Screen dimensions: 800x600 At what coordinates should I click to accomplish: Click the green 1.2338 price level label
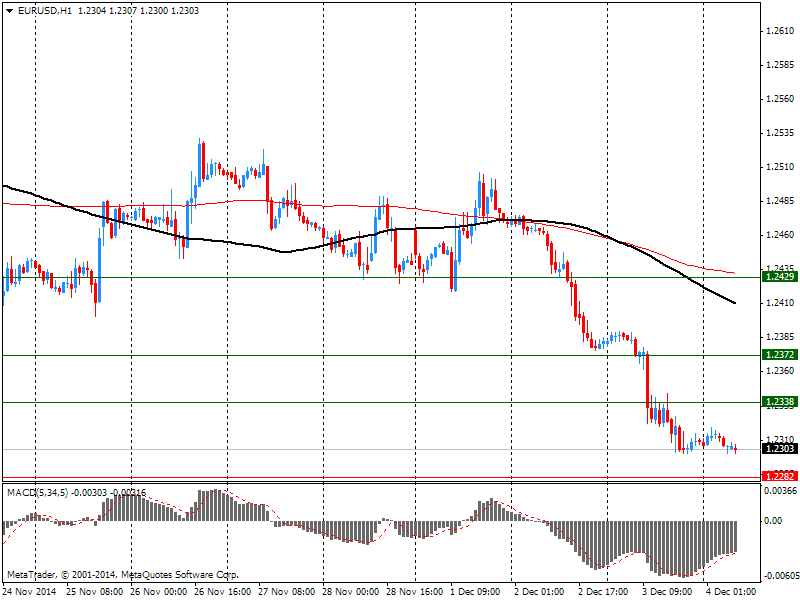click(x=780, y=402)
